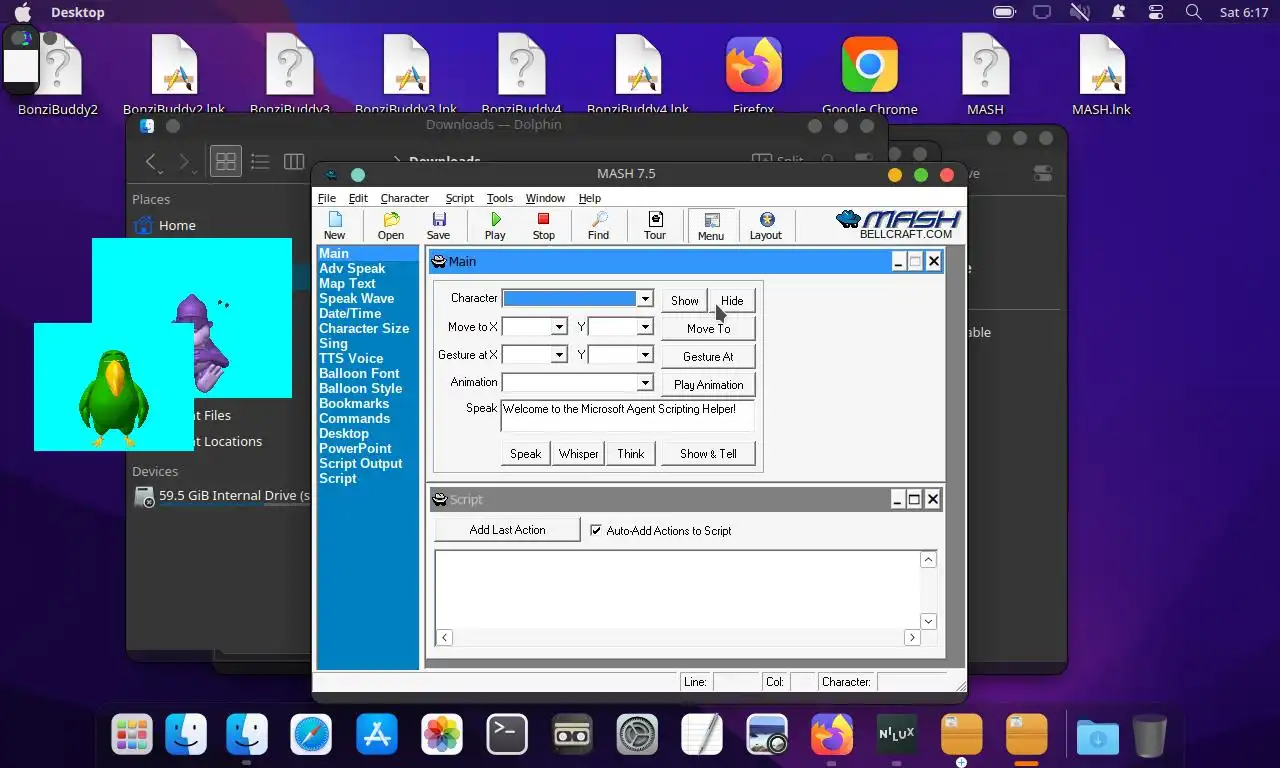
Task: Select Adv Speak in the sidebar
Action: tap(352, 268)
